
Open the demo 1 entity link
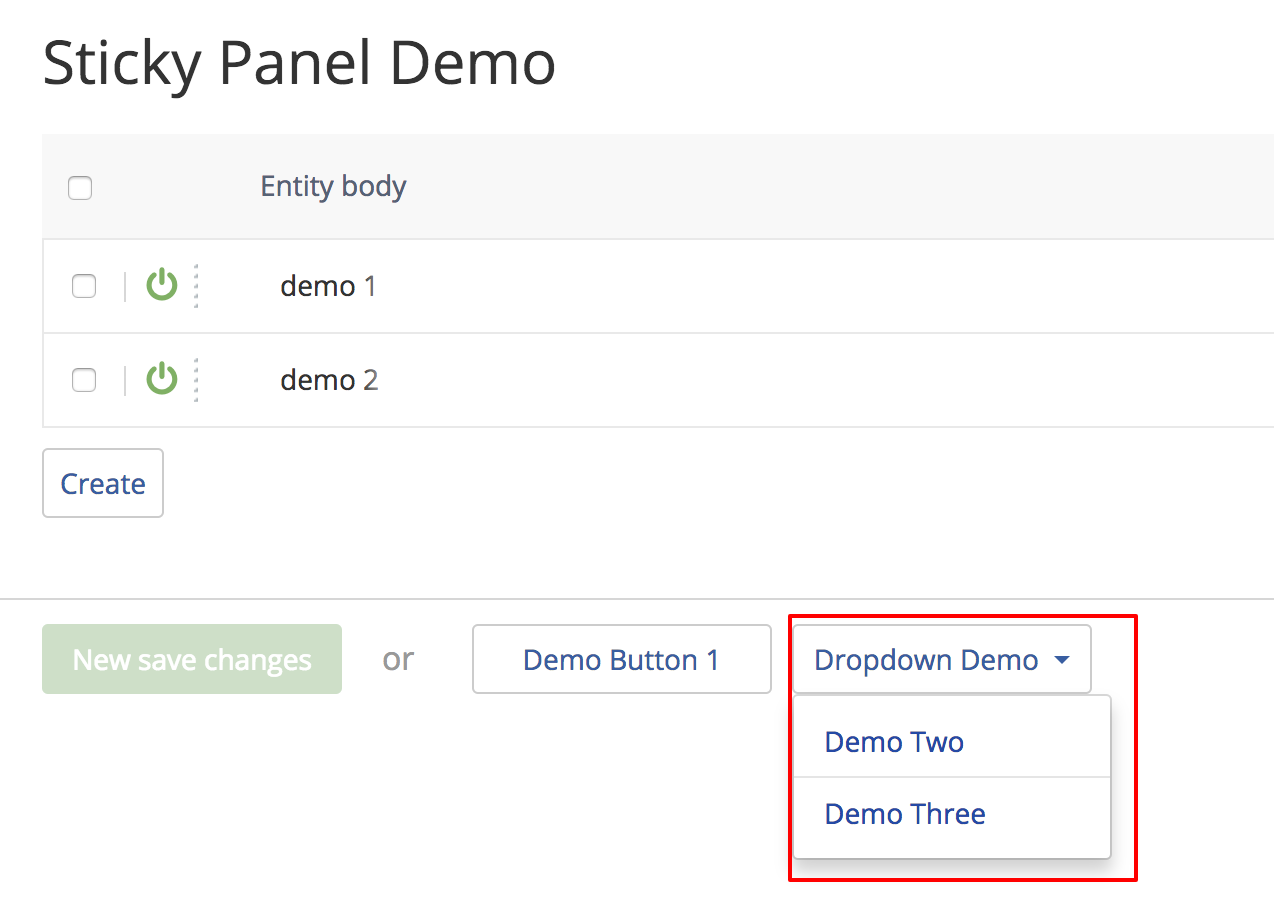click(x=329, y=285)
